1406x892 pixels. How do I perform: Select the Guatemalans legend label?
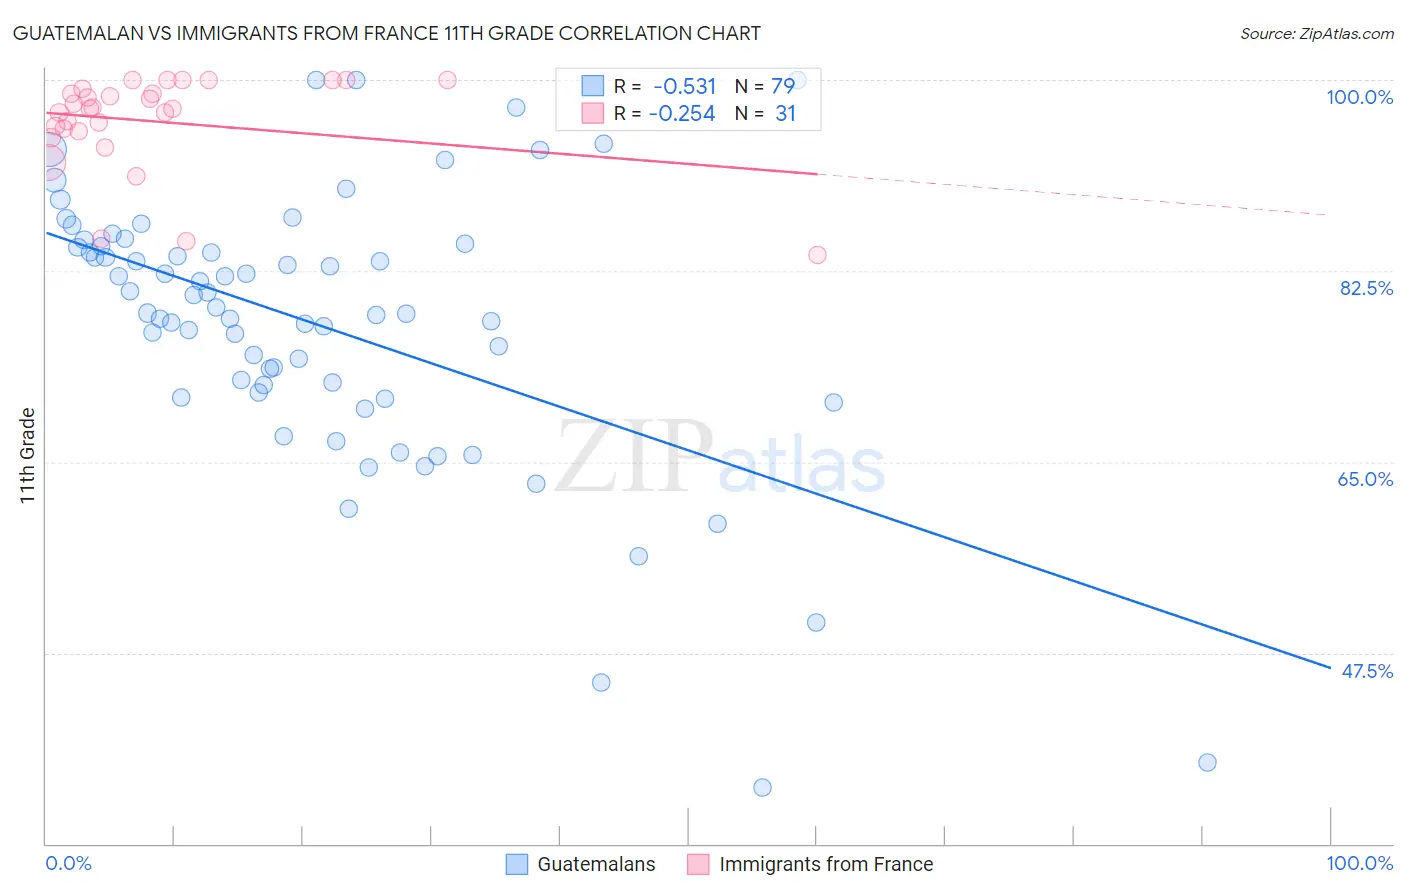596,864
